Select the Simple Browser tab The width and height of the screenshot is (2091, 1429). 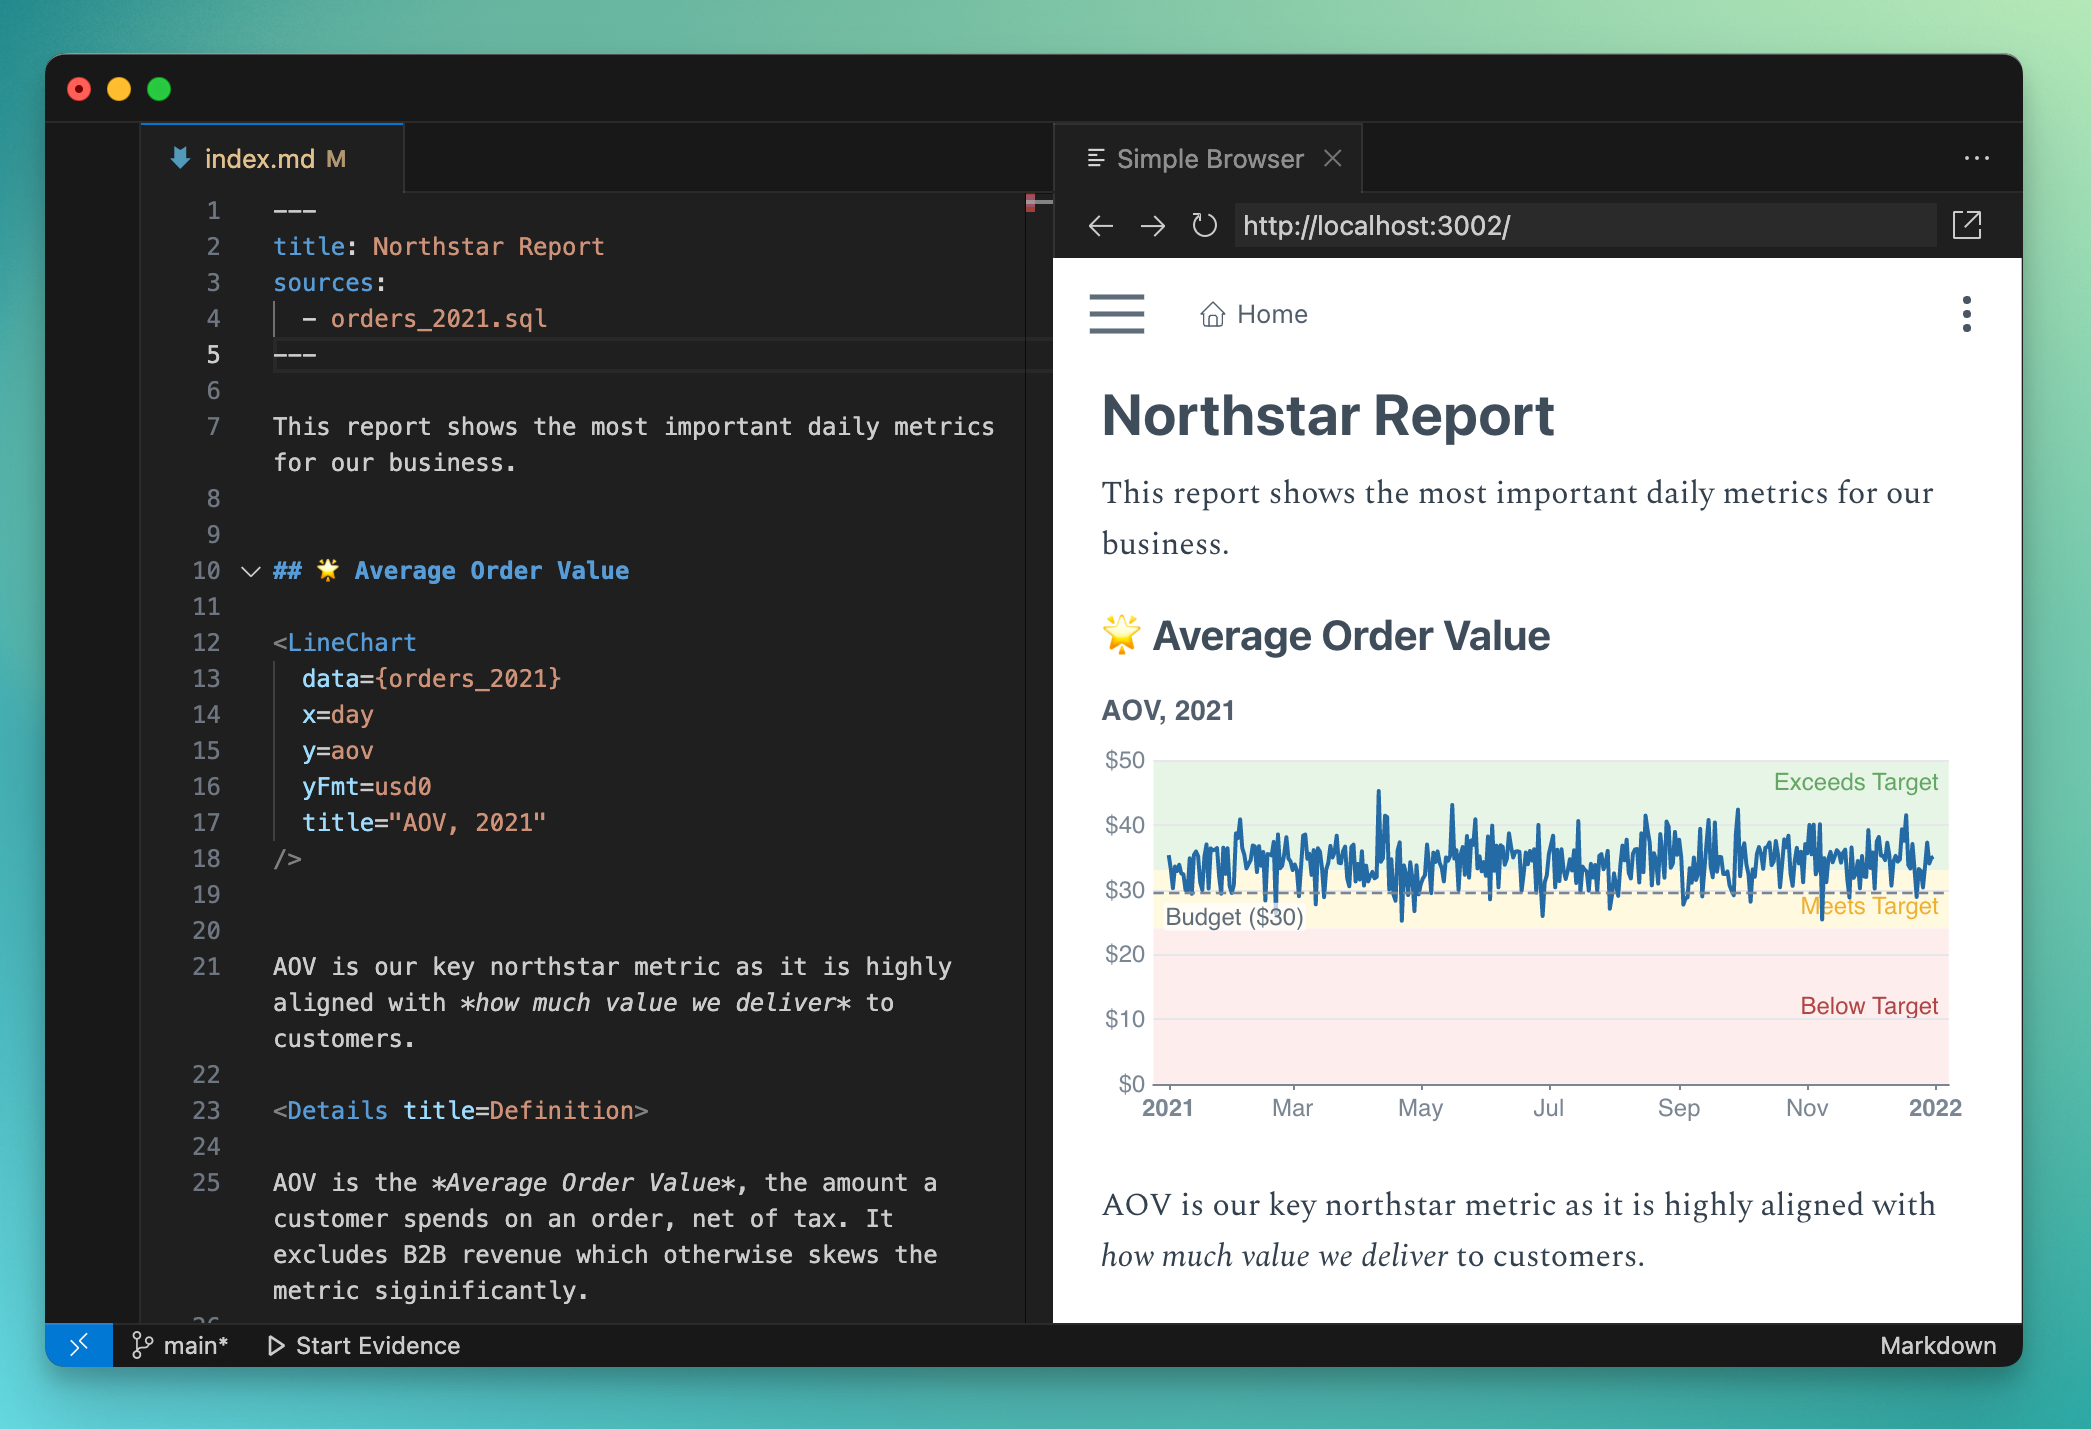[x=1209, y=159]
